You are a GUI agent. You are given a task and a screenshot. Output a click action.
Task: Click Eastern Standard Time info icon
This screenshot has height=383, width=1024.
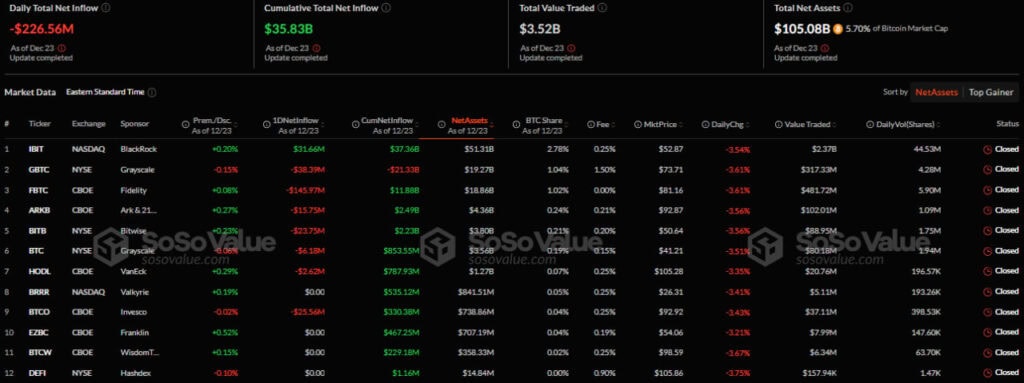[152, 92]
